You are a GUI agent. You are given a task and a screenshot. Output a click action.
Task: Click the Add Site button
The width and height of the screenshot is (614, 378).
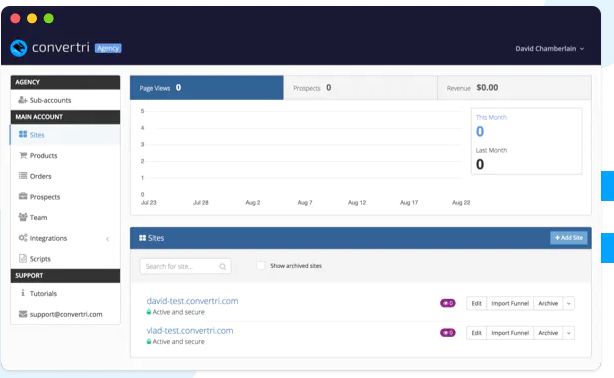[569, 238]
